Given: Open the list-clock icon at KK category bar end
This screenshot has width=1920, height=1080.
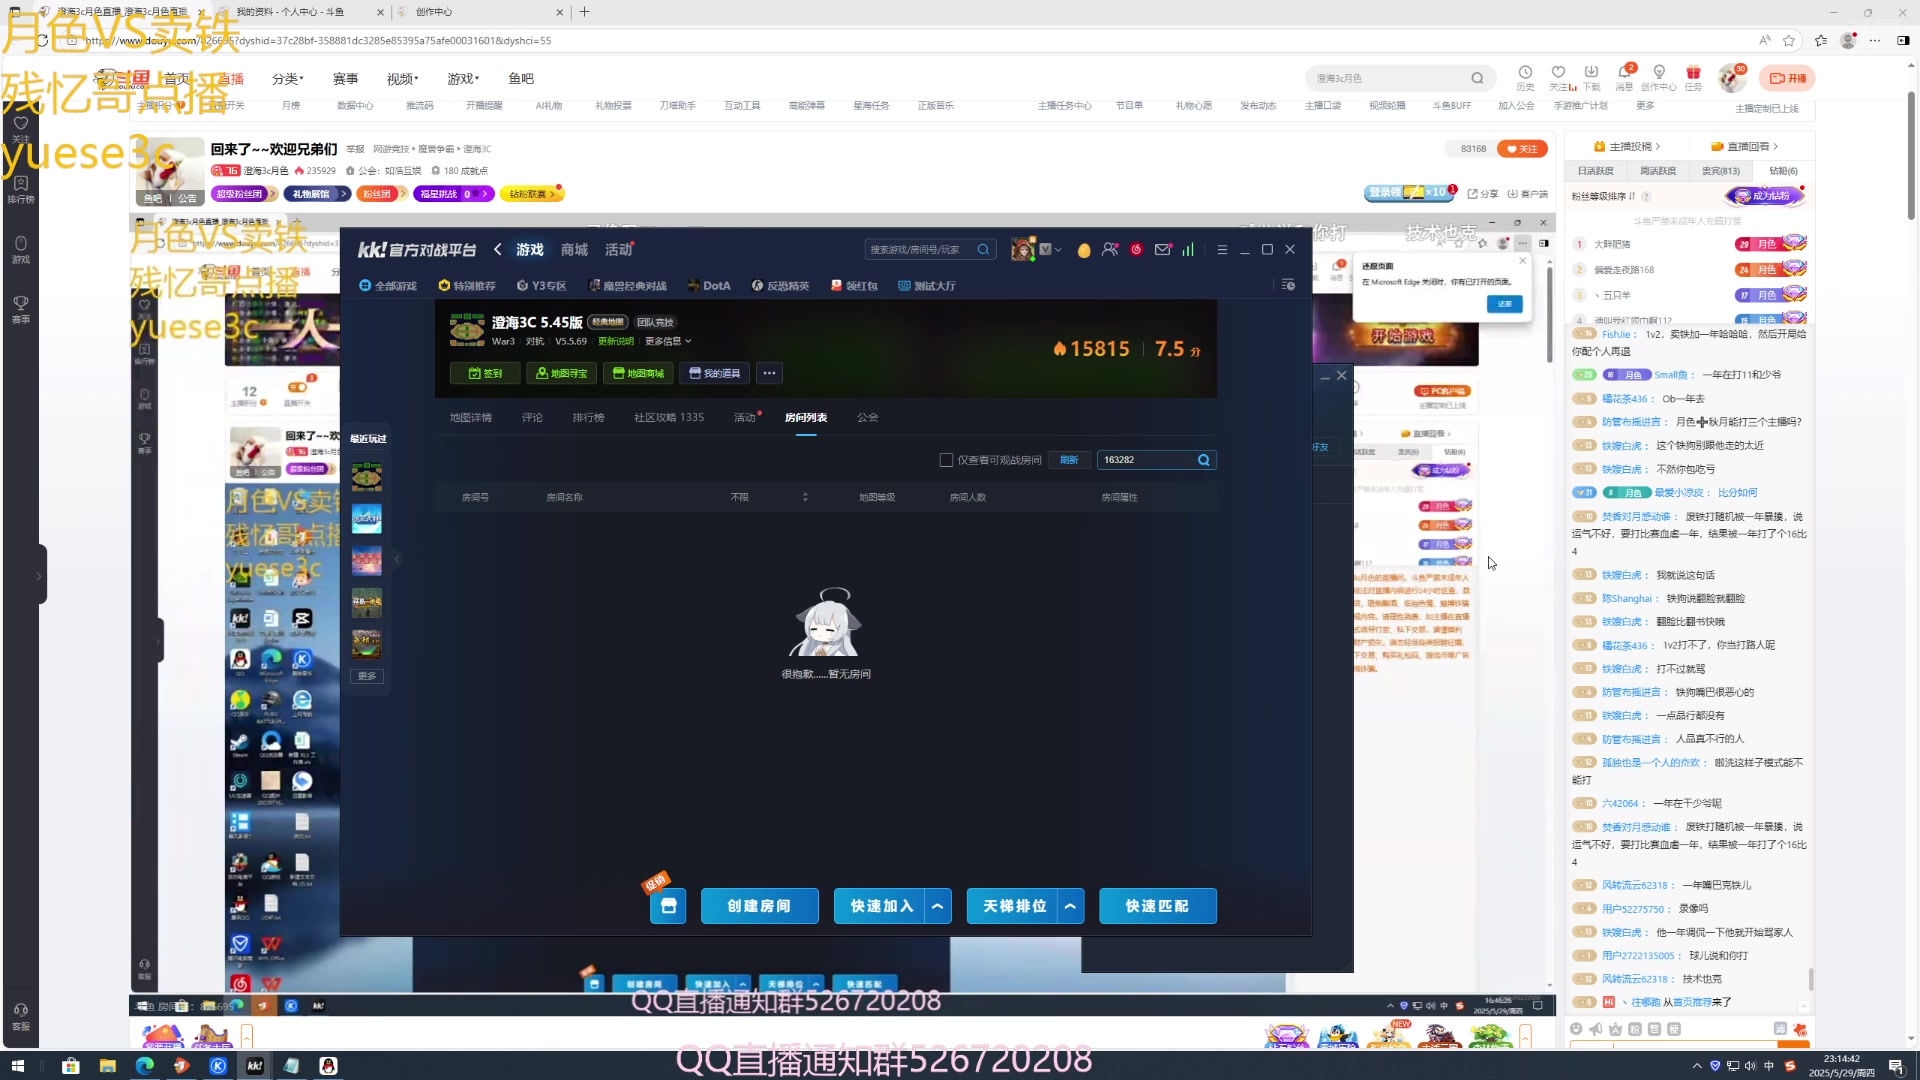Looking at the screenshot, I should [x=1288, y=286].
